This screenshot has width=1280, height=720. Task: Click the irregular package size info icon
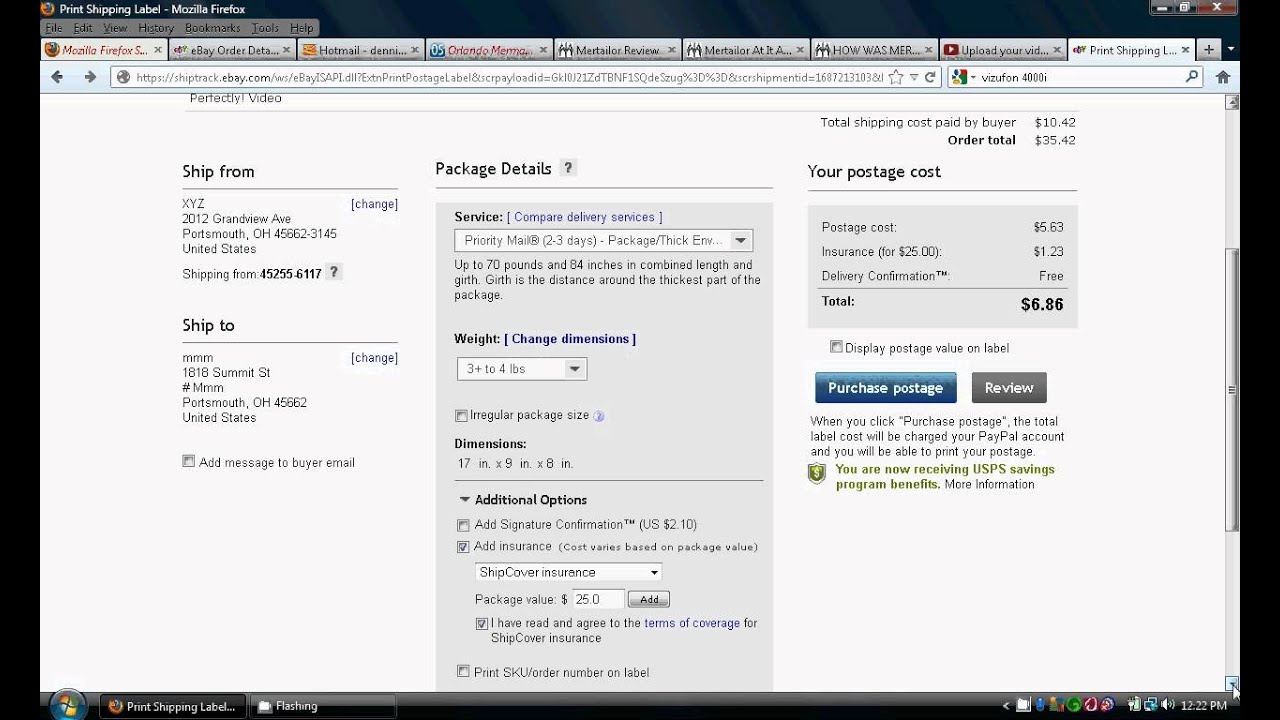click(599, 416)
